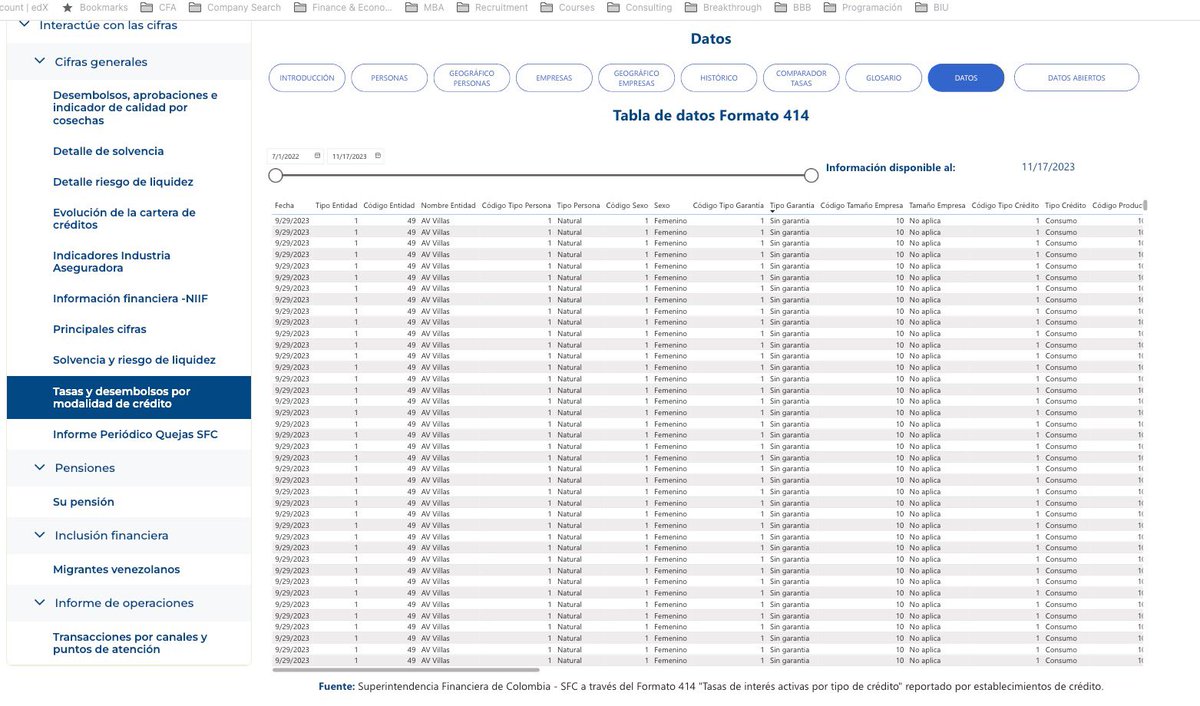Collapse the Informe de operaciones section
The height and width of the screenshot is (706, 1200).
pos(40,603)
